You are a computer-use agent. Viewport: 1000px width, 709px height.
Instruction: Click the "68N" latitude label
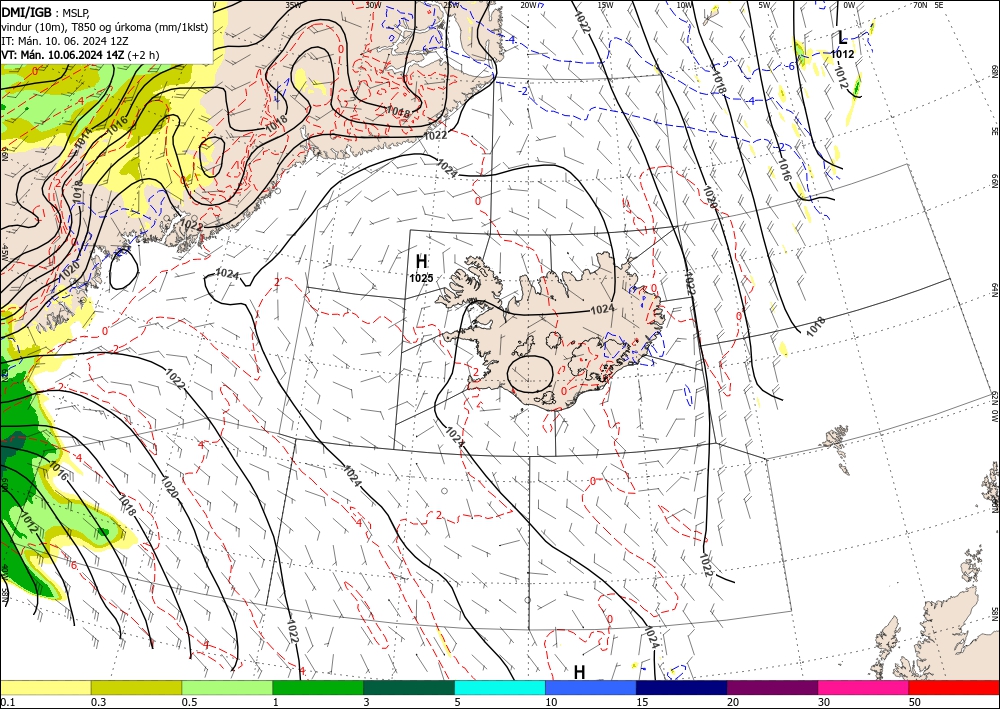(994, 71)
